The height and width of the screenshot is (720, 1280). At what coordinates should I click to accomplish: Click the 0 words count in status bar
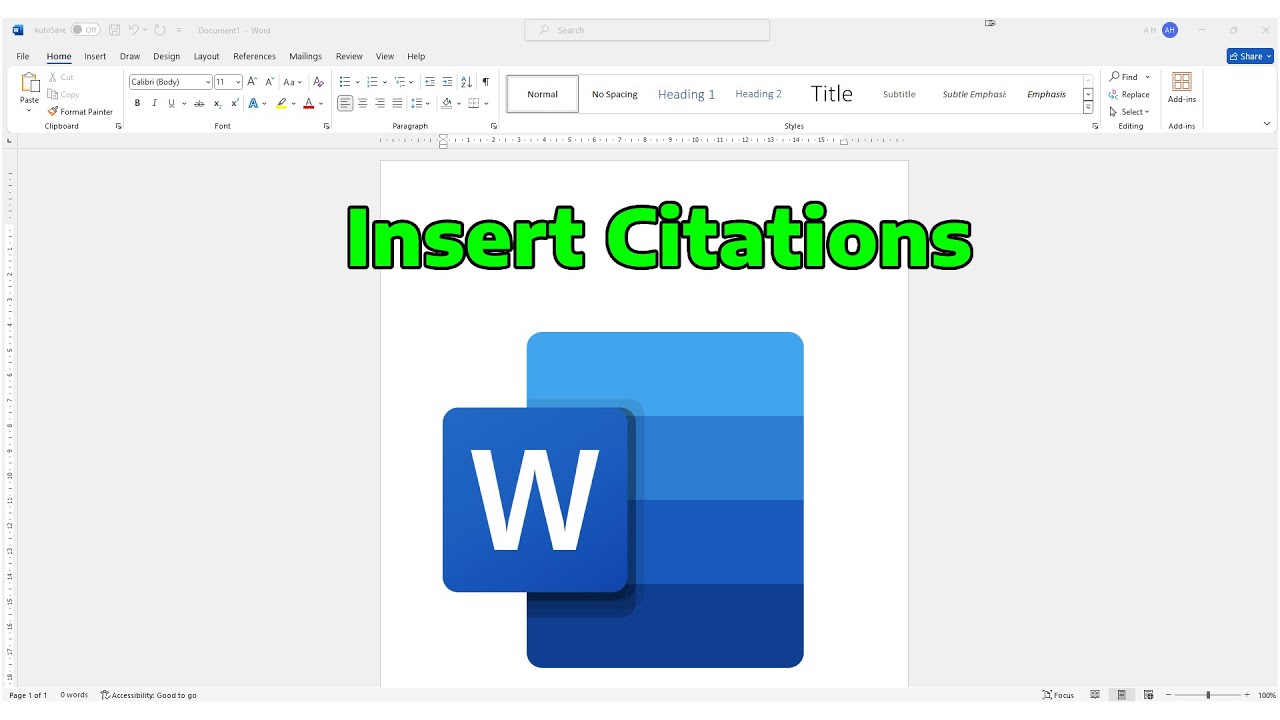[74, 695]
